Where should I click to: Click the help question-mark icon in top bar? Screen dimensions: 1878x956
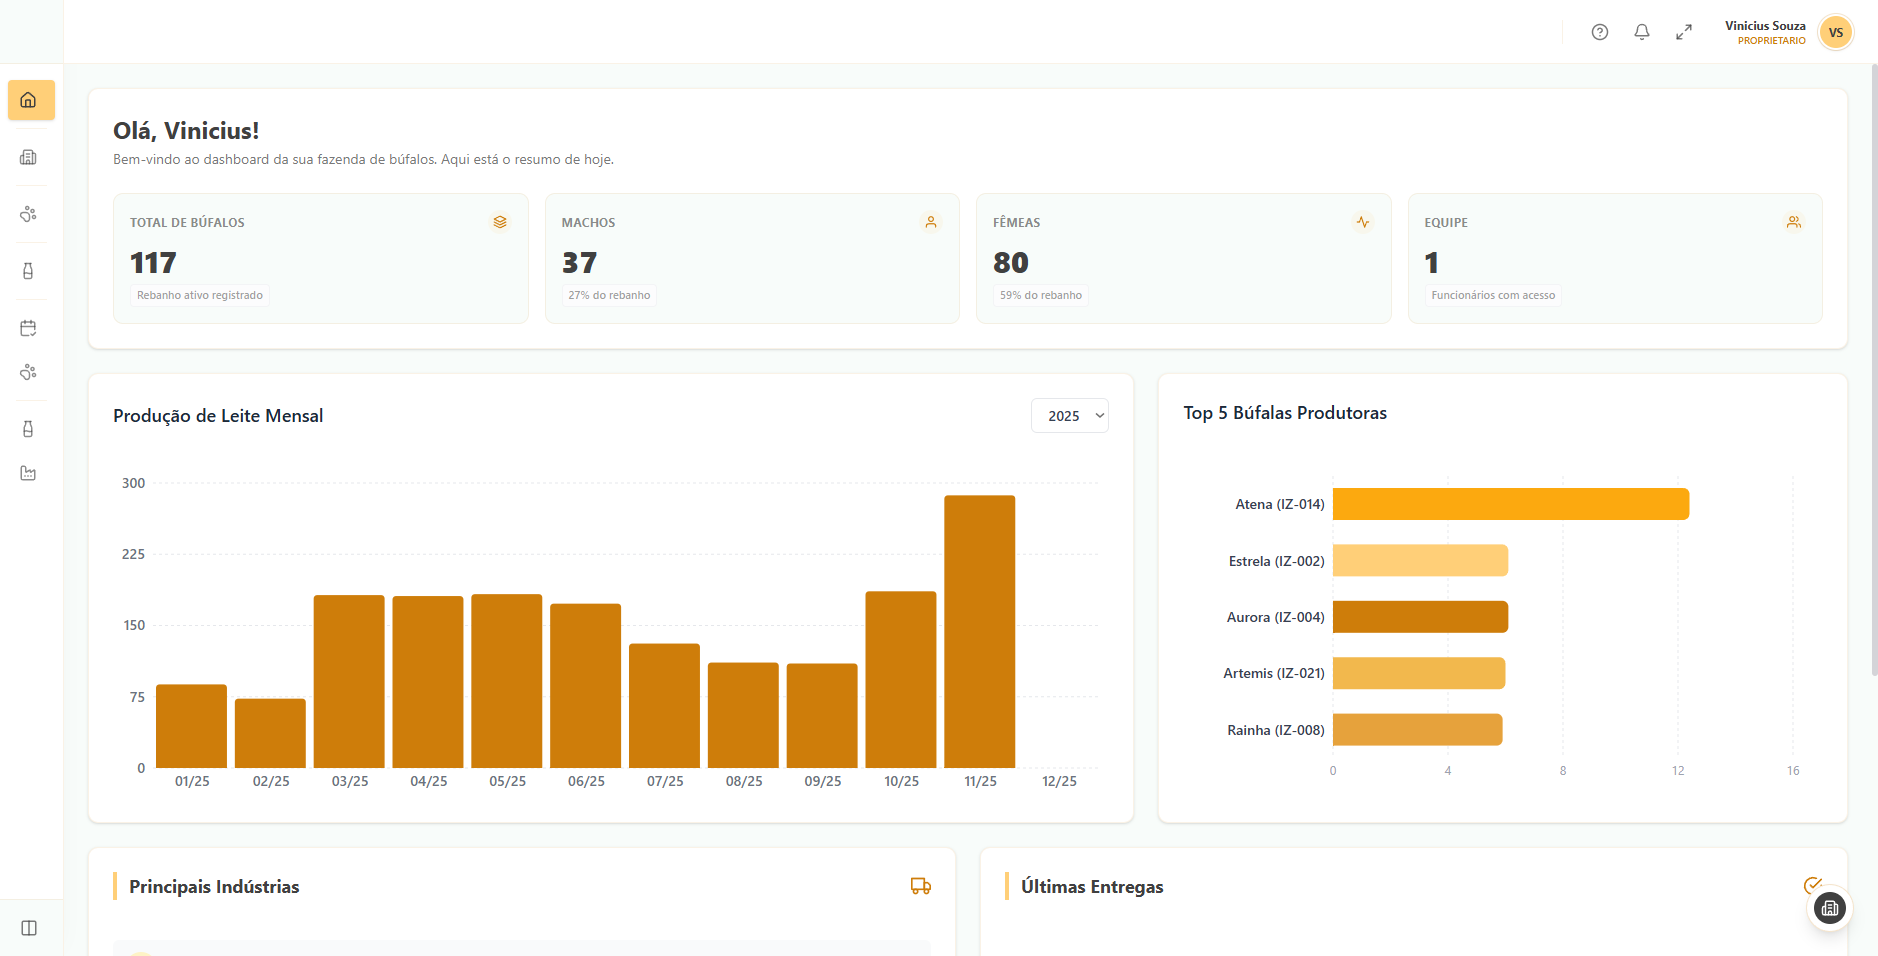(1598, 31)
